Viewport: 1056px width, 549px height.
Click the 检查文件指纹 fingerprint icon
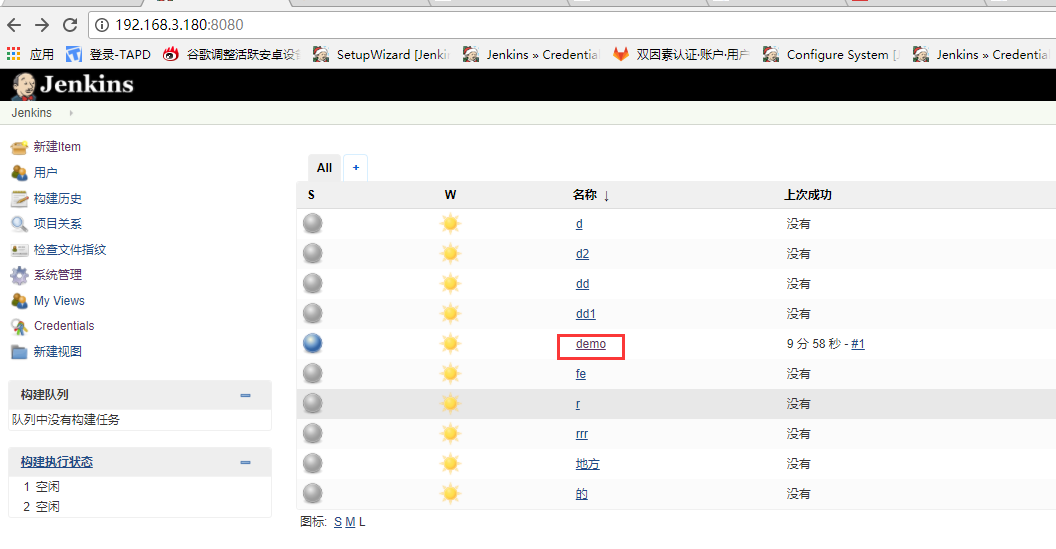[x=19, y=250]
